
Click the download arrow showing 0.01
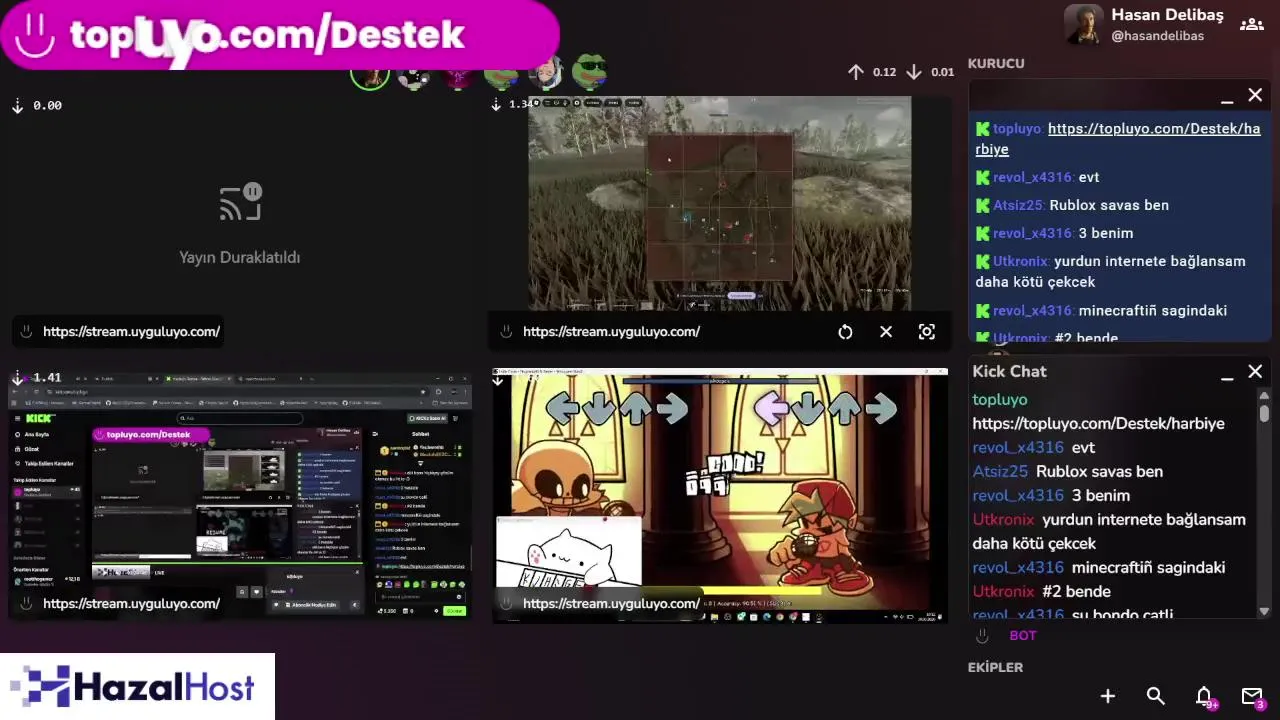click(x=914, y=72)
